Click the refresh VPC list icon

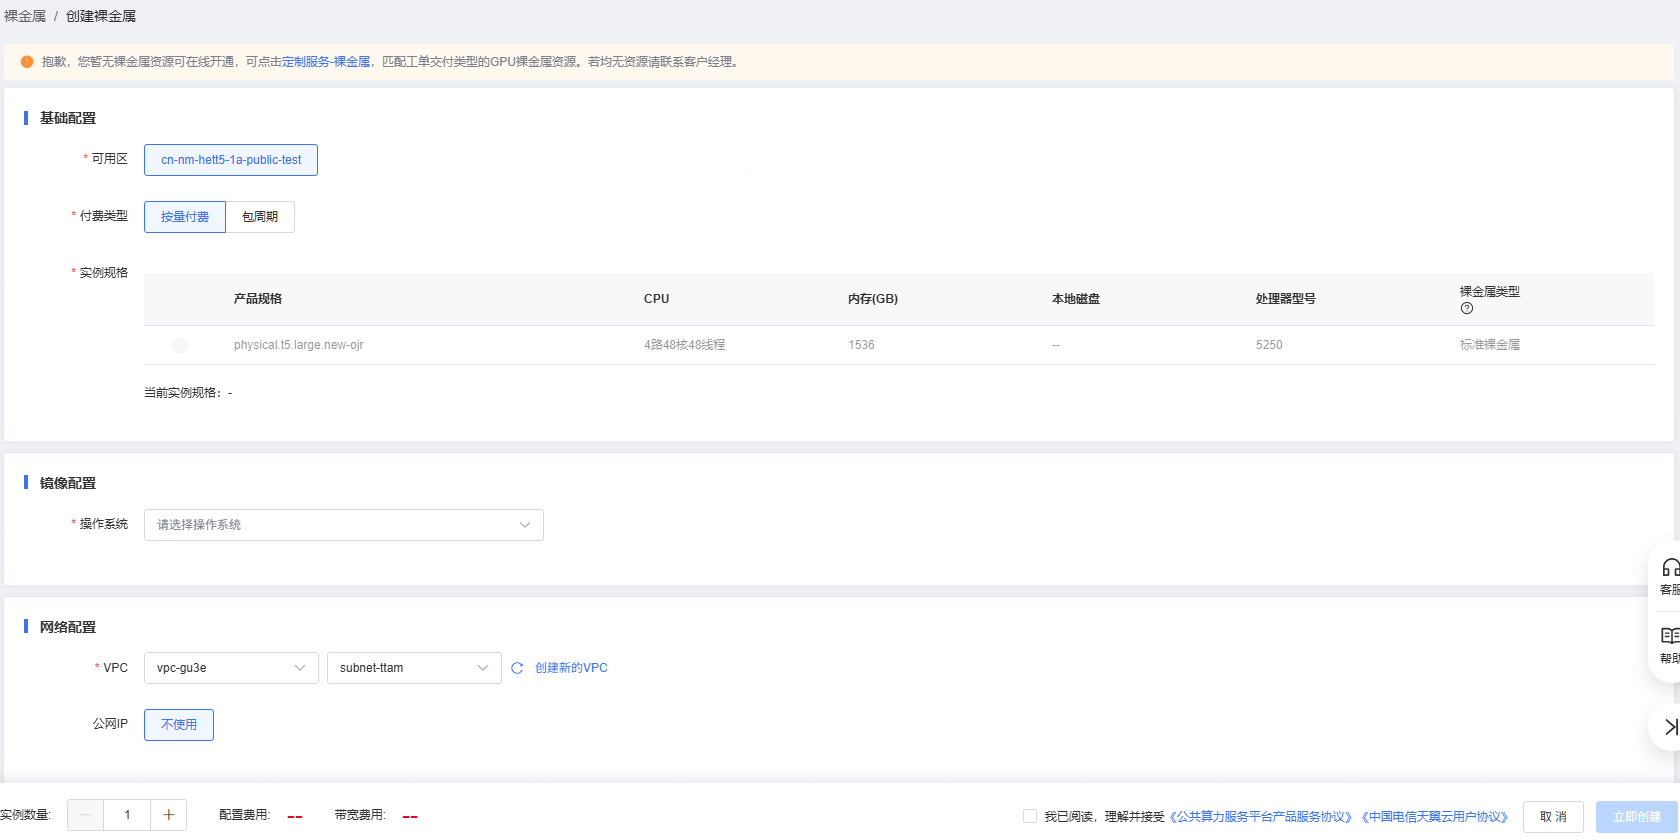click(x=517, y=668)
